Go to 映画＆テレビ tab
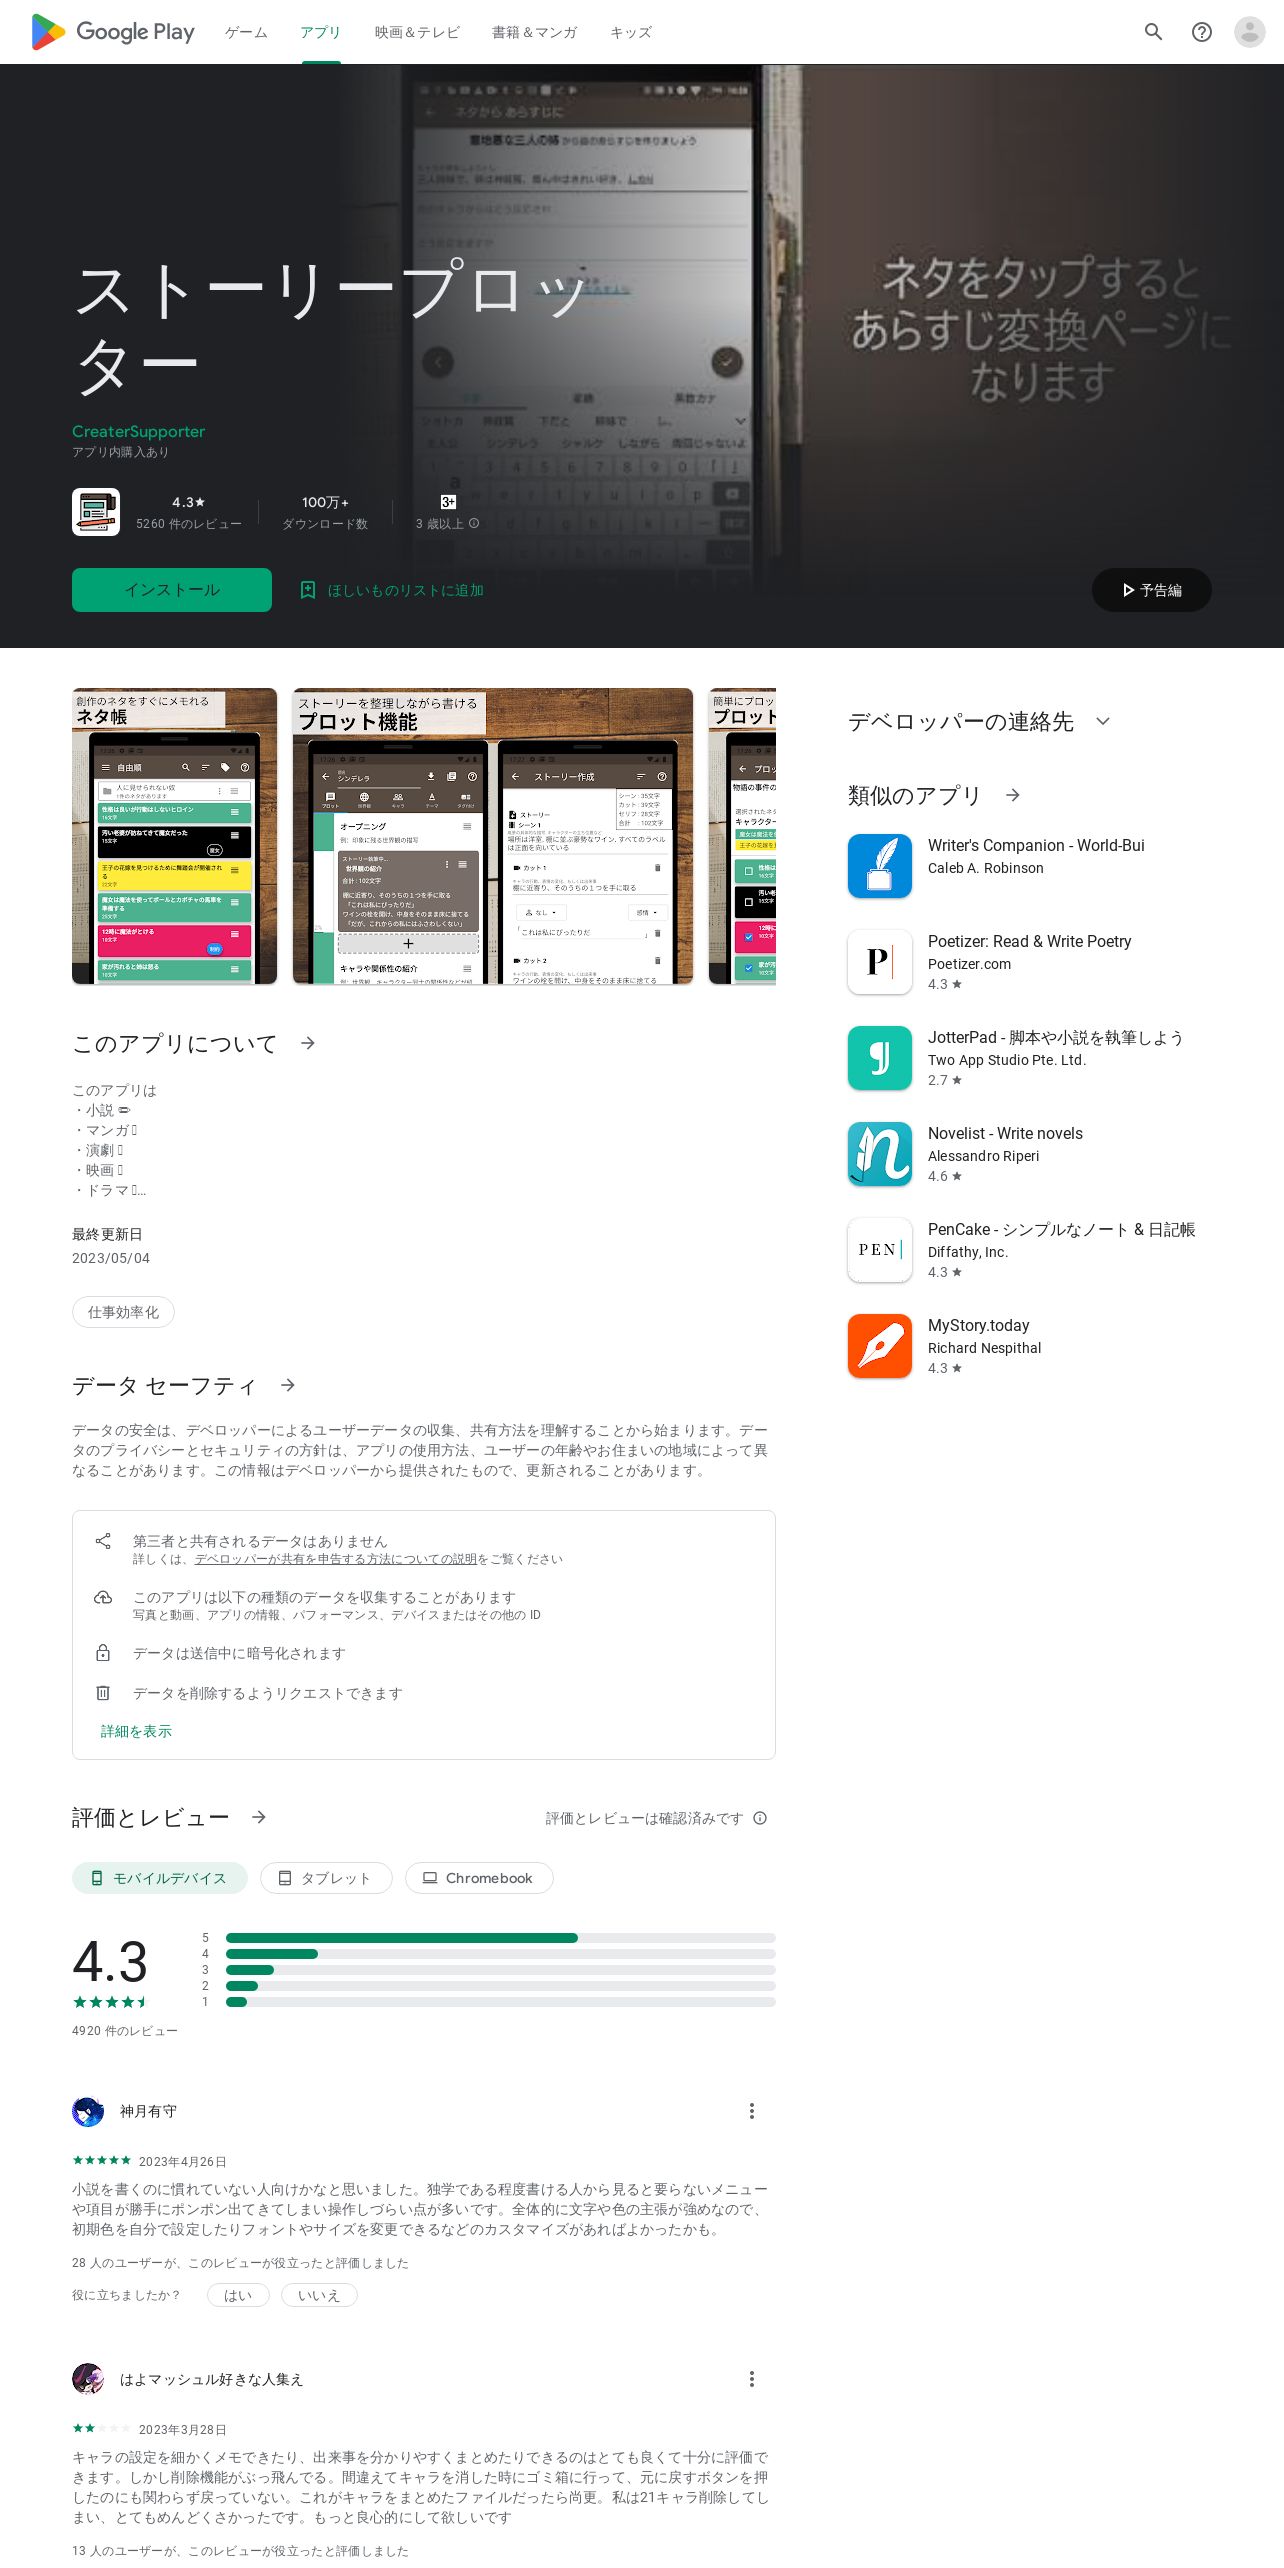This screenshot has height=2568, width=1284. 417,32
